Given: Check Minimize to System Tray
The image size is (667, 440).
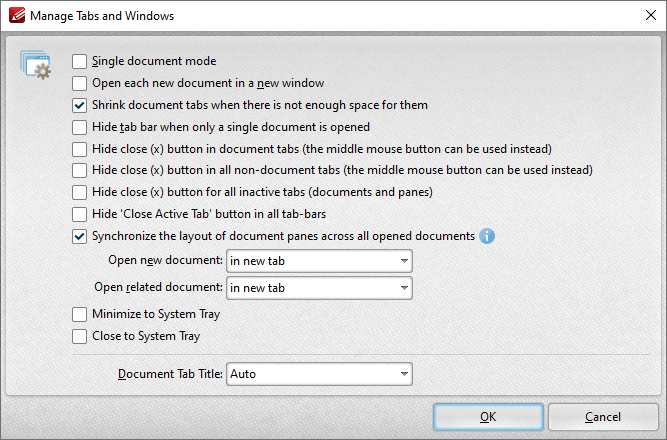Looking at the screenshot, I should coord(79,314).
